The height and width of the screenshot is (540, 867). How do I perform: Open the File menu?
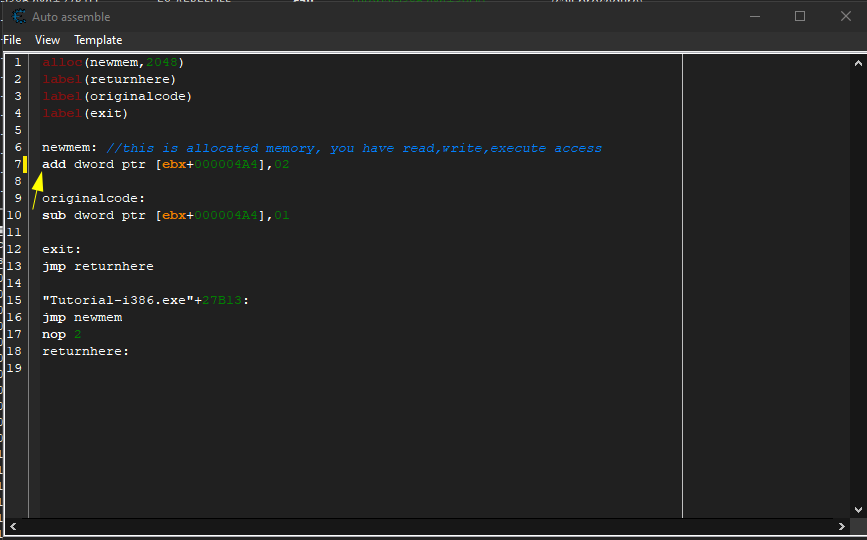coord(12,40)
